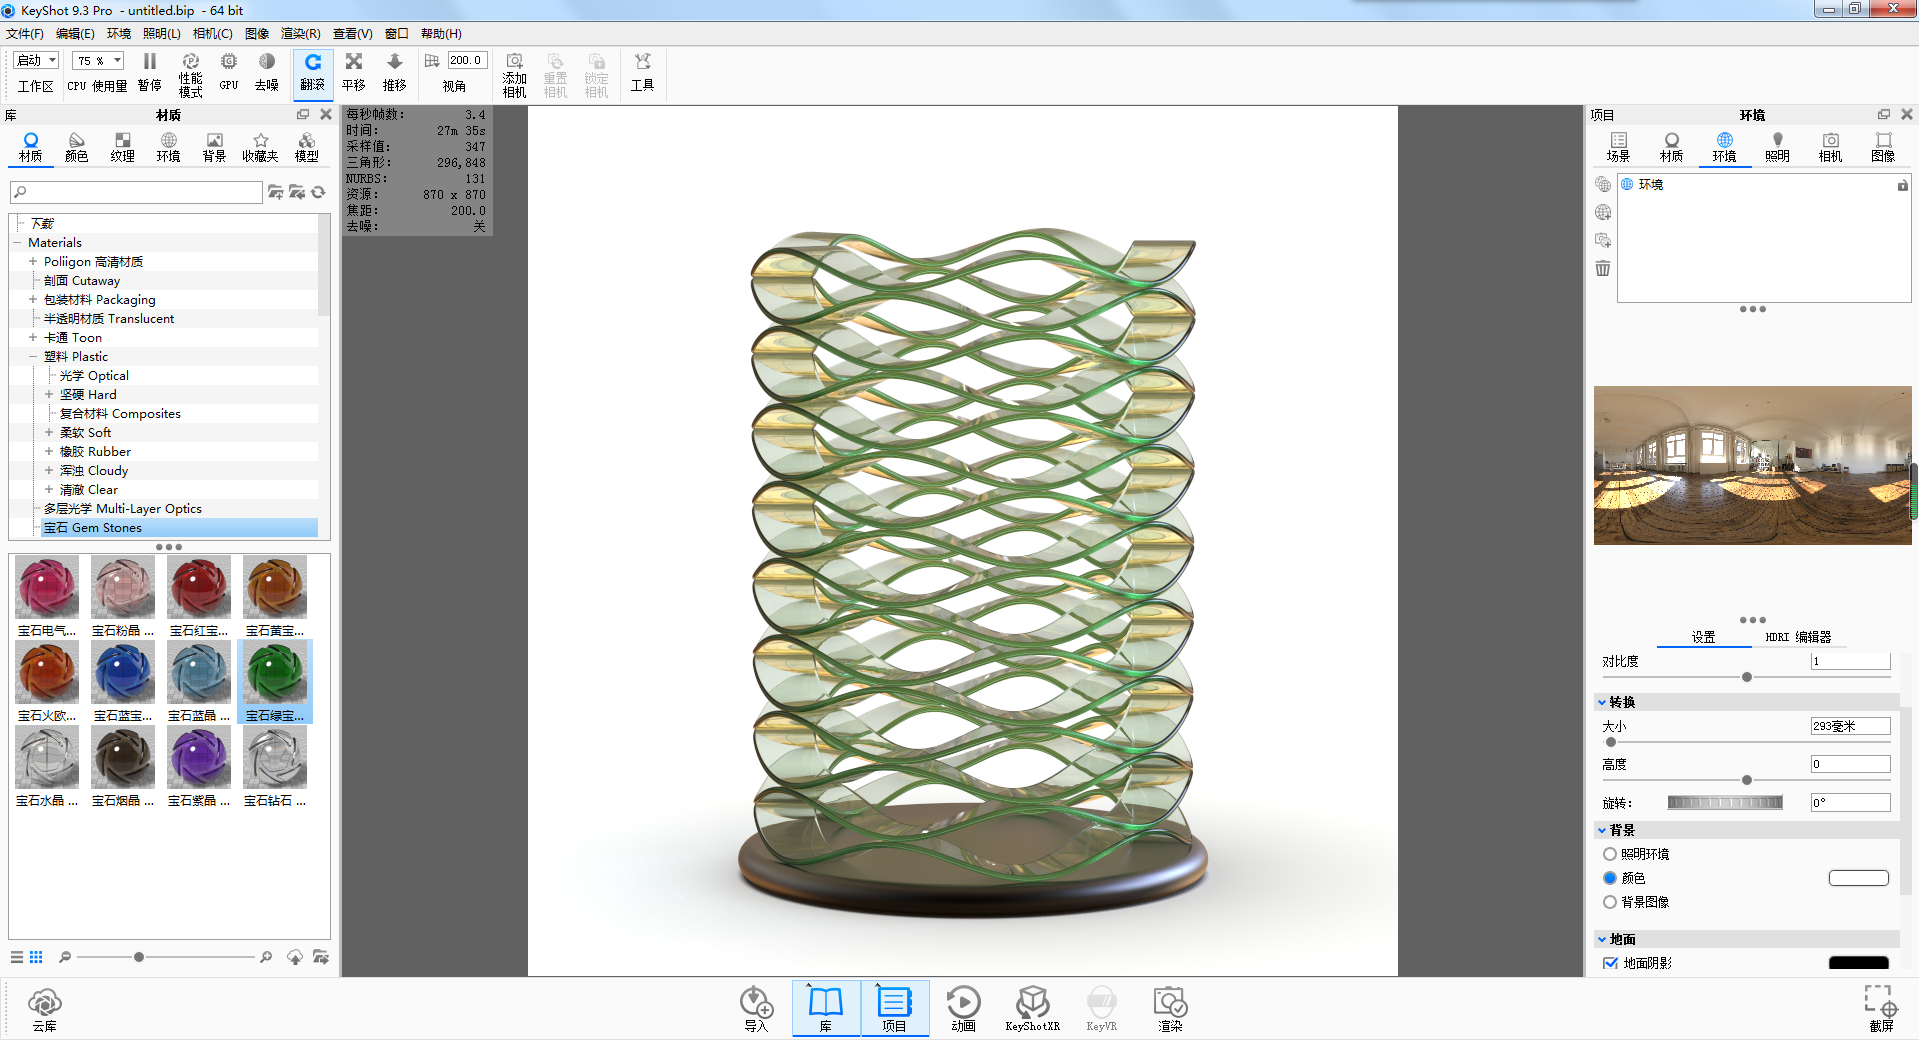Image resolution: width=1919 pixels, height=1040 pixels.
Task: Collapse the 转换 section
Action: pos(1602,702)
